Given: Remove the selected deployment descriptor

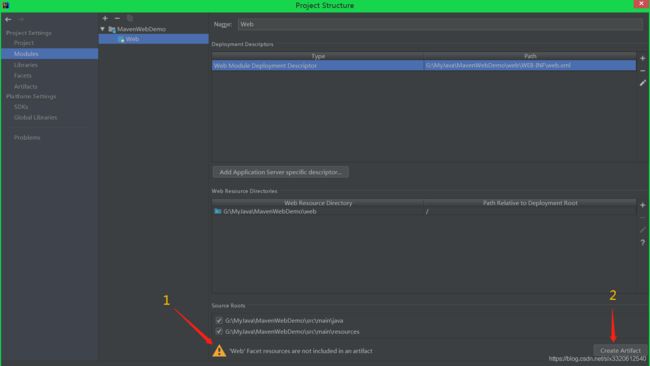Looking at the screenshot, I should click(643, 71).
